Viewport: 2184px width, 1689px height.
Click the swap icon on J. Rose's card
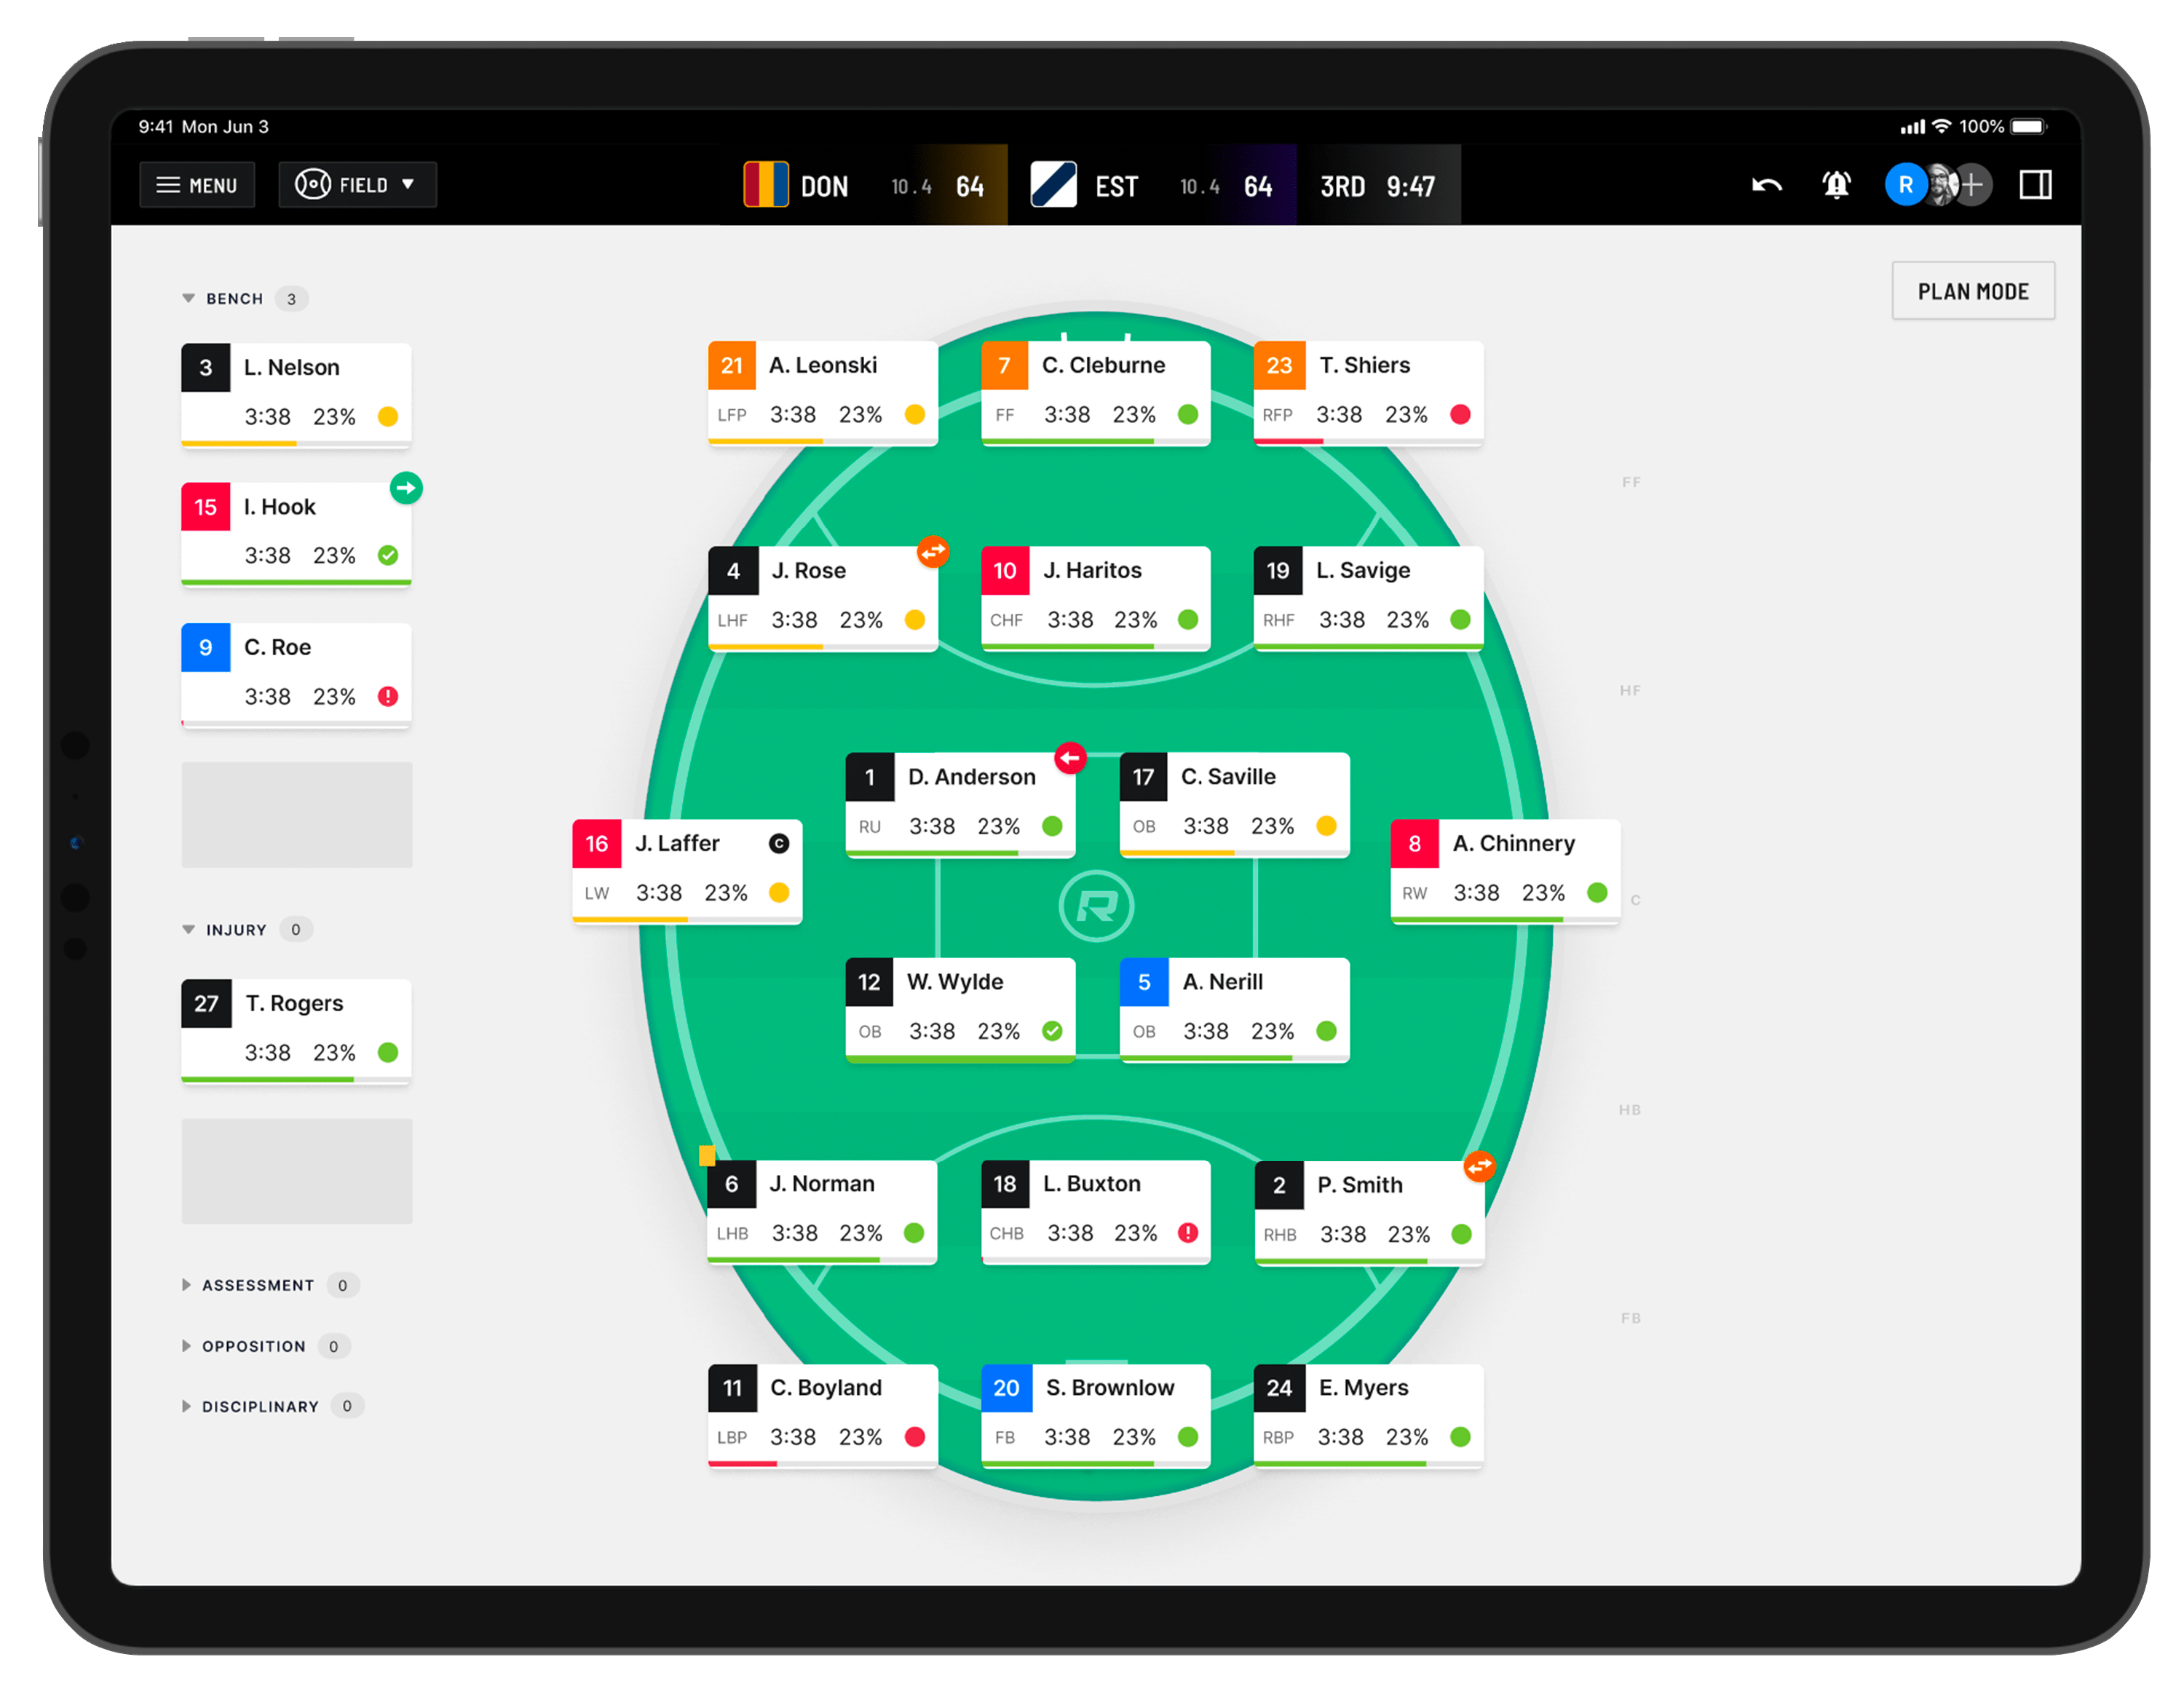[933, 551]
